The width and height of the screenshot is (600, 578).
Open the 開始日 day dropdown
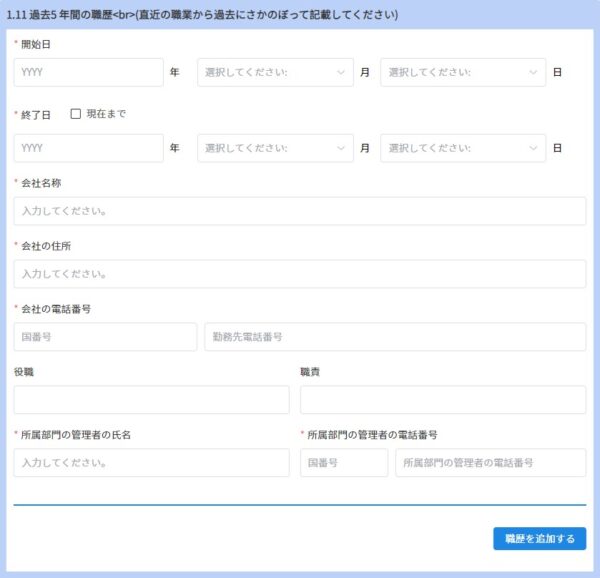point(462,72)
